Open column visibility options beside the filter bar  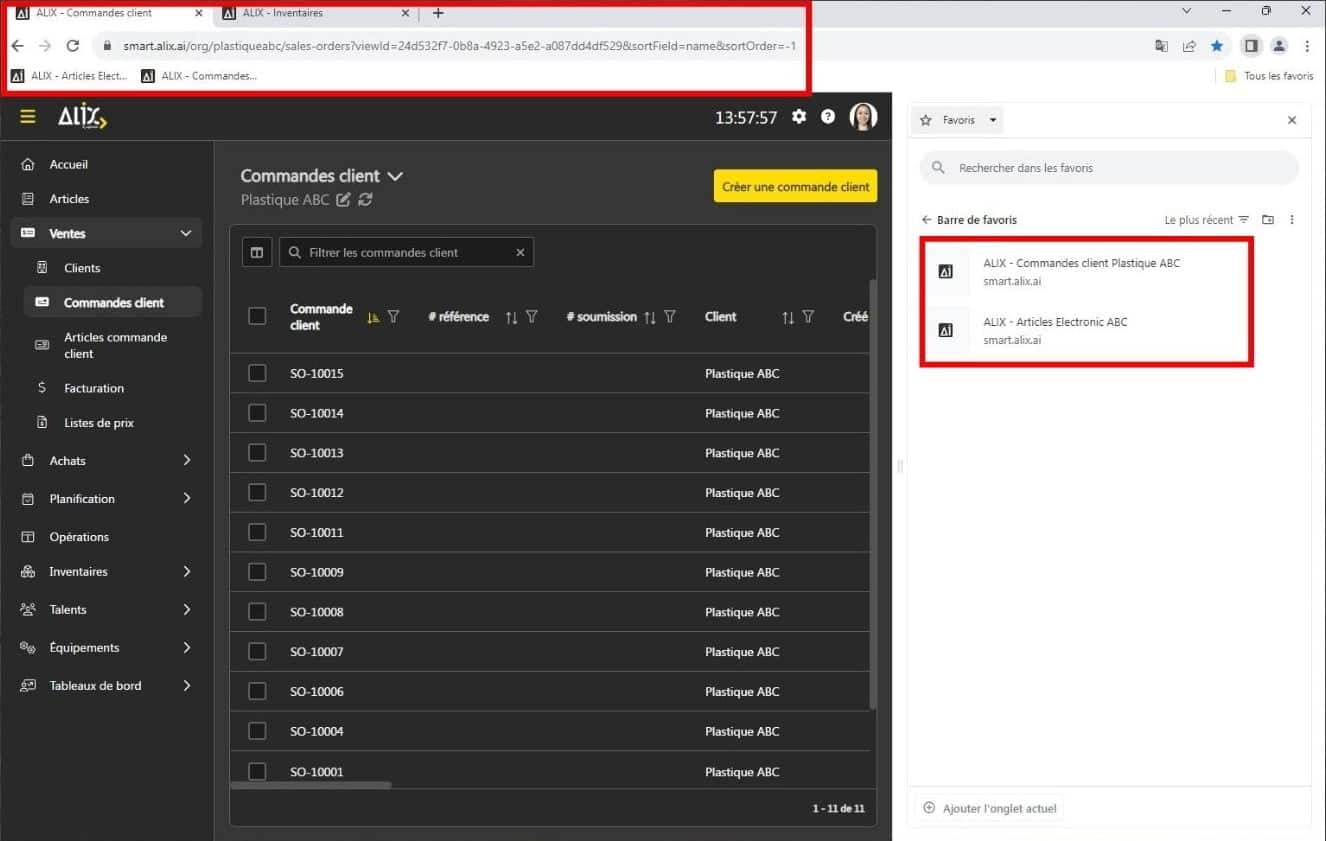pyautogui.click(x=257, y=252)
